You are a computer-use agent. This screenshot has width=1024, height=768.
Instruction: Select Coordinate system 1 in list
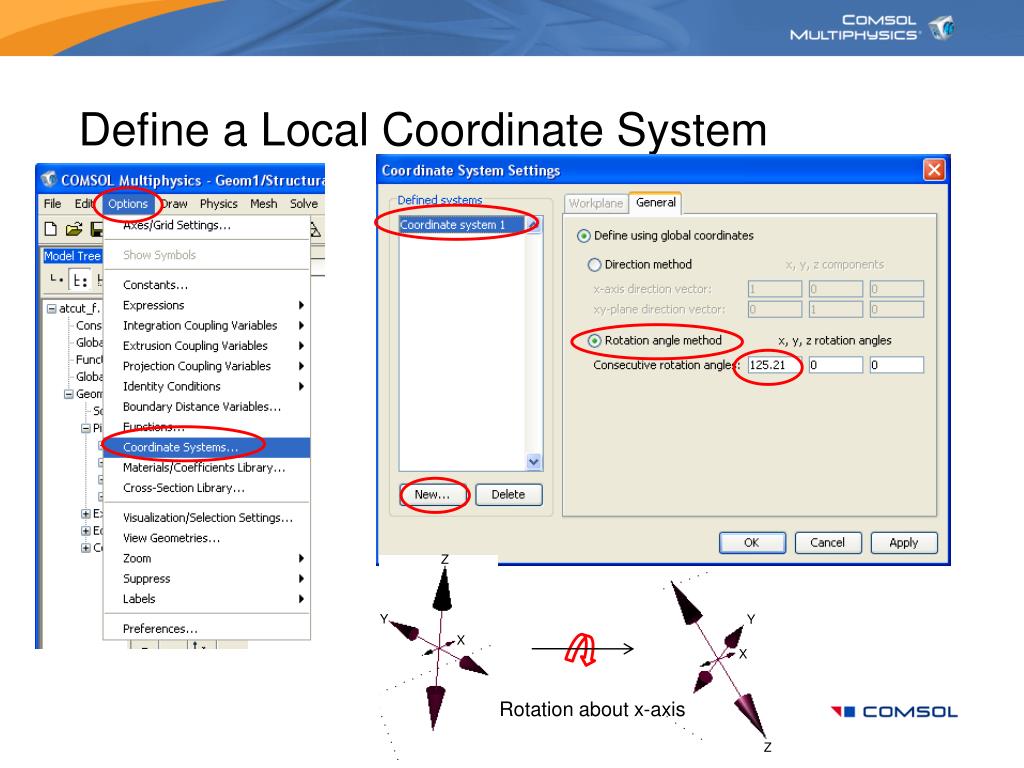pyautogui.click(x=462, y=225)
